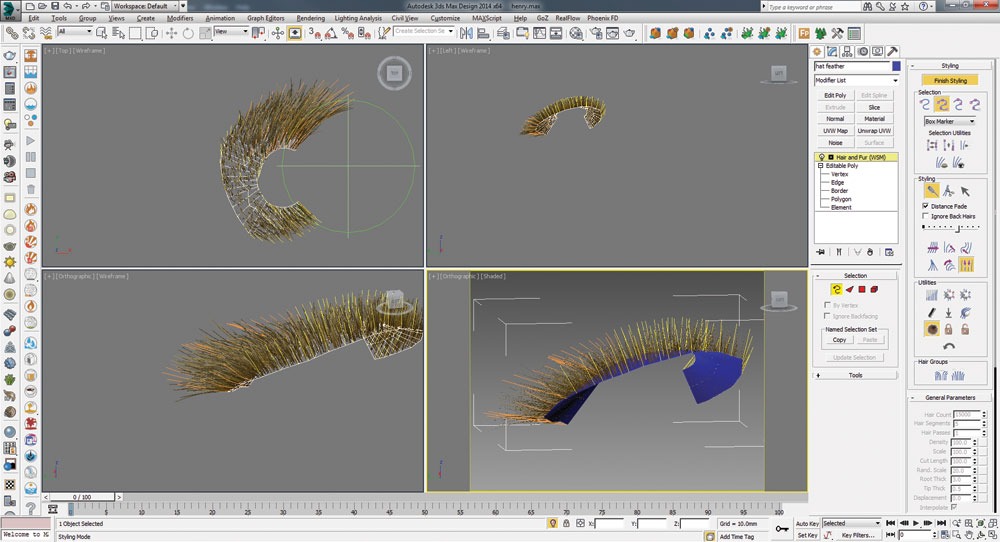The height and width of the screenshot is (542, 1000).
Task: Toggle the Ignore Back Hairs checkbox
Action: point(925,216)
